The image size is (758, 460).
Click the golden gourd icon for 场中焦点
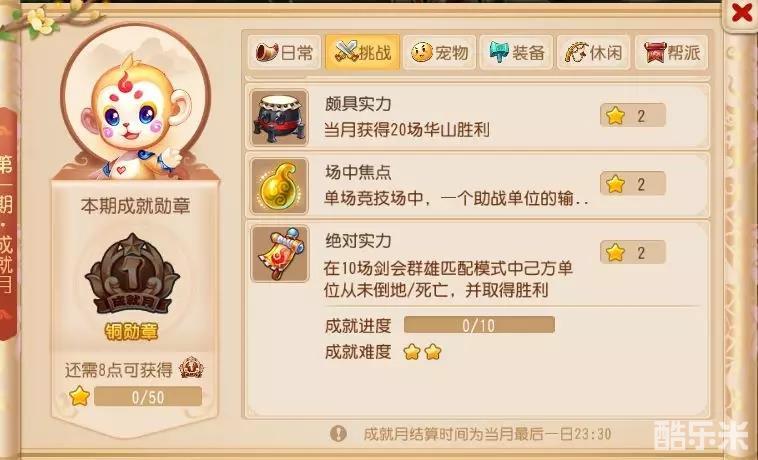pos(279,186)
